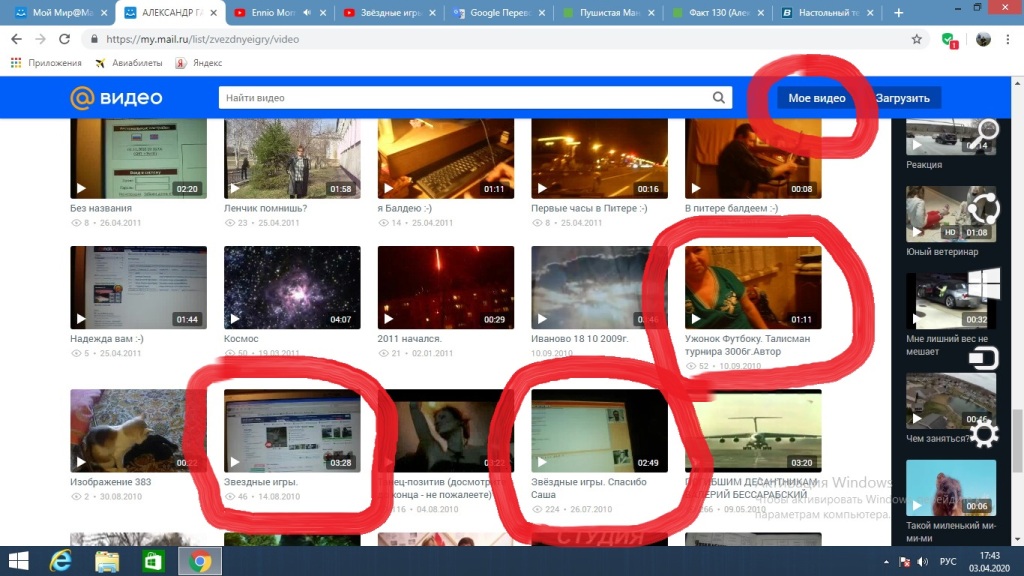
Task: Click the Chrome taskbar icon
Action: click(200, 561)
